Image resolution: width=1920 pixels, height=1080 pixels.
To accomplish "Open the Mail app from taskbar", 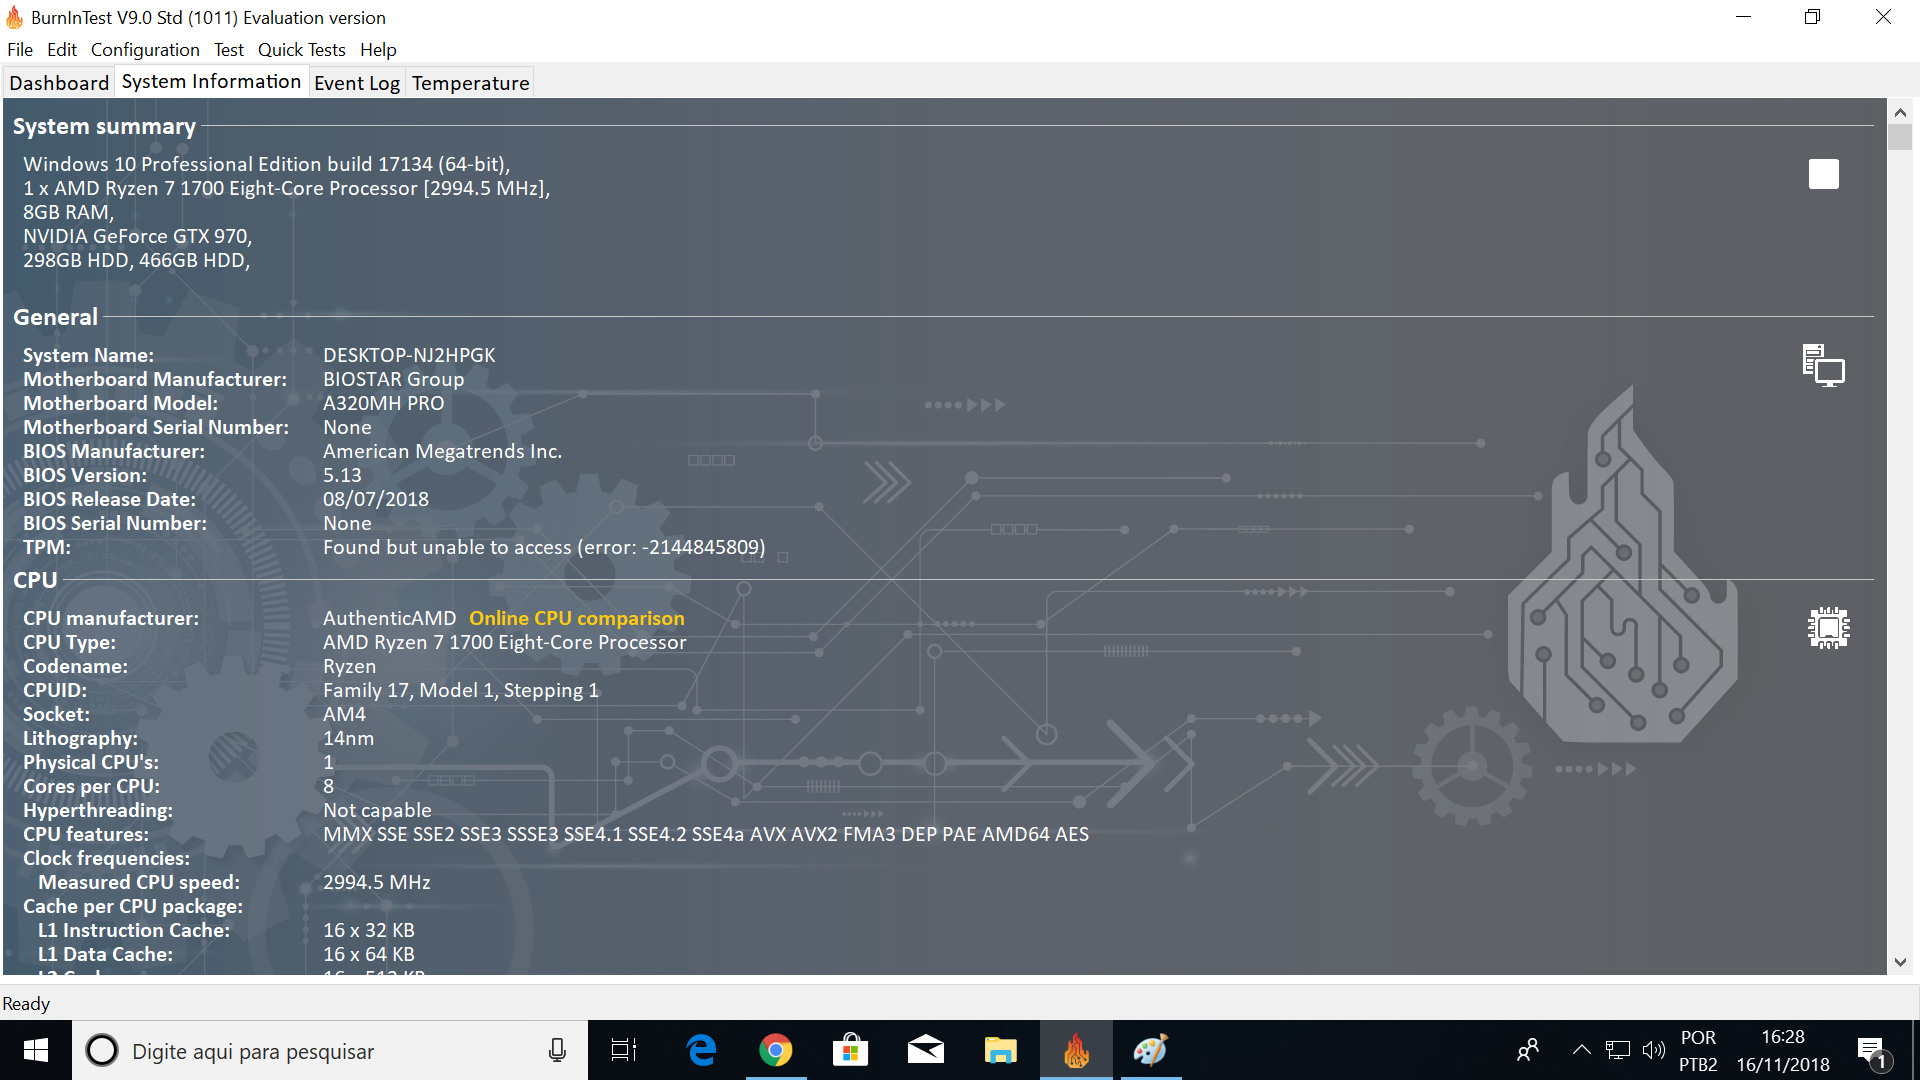I will pyautogui.click(x=926, y=1050).
